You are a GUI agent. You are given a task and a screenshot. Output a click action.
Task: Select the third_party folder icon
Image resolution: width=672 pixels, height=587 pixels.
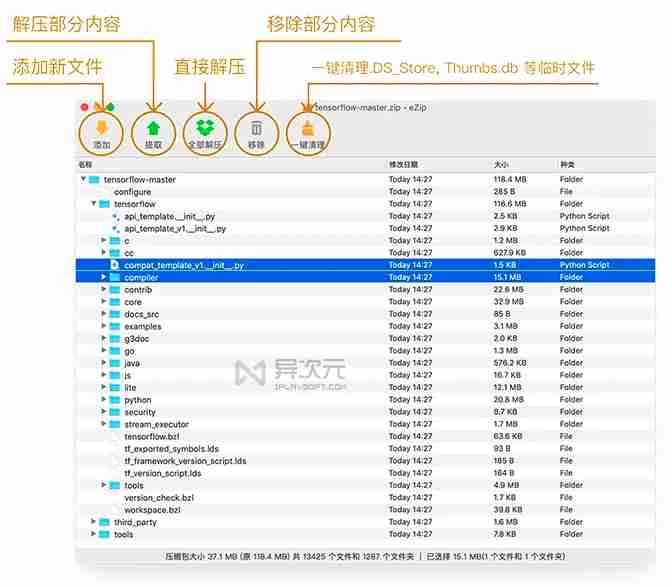106,522
